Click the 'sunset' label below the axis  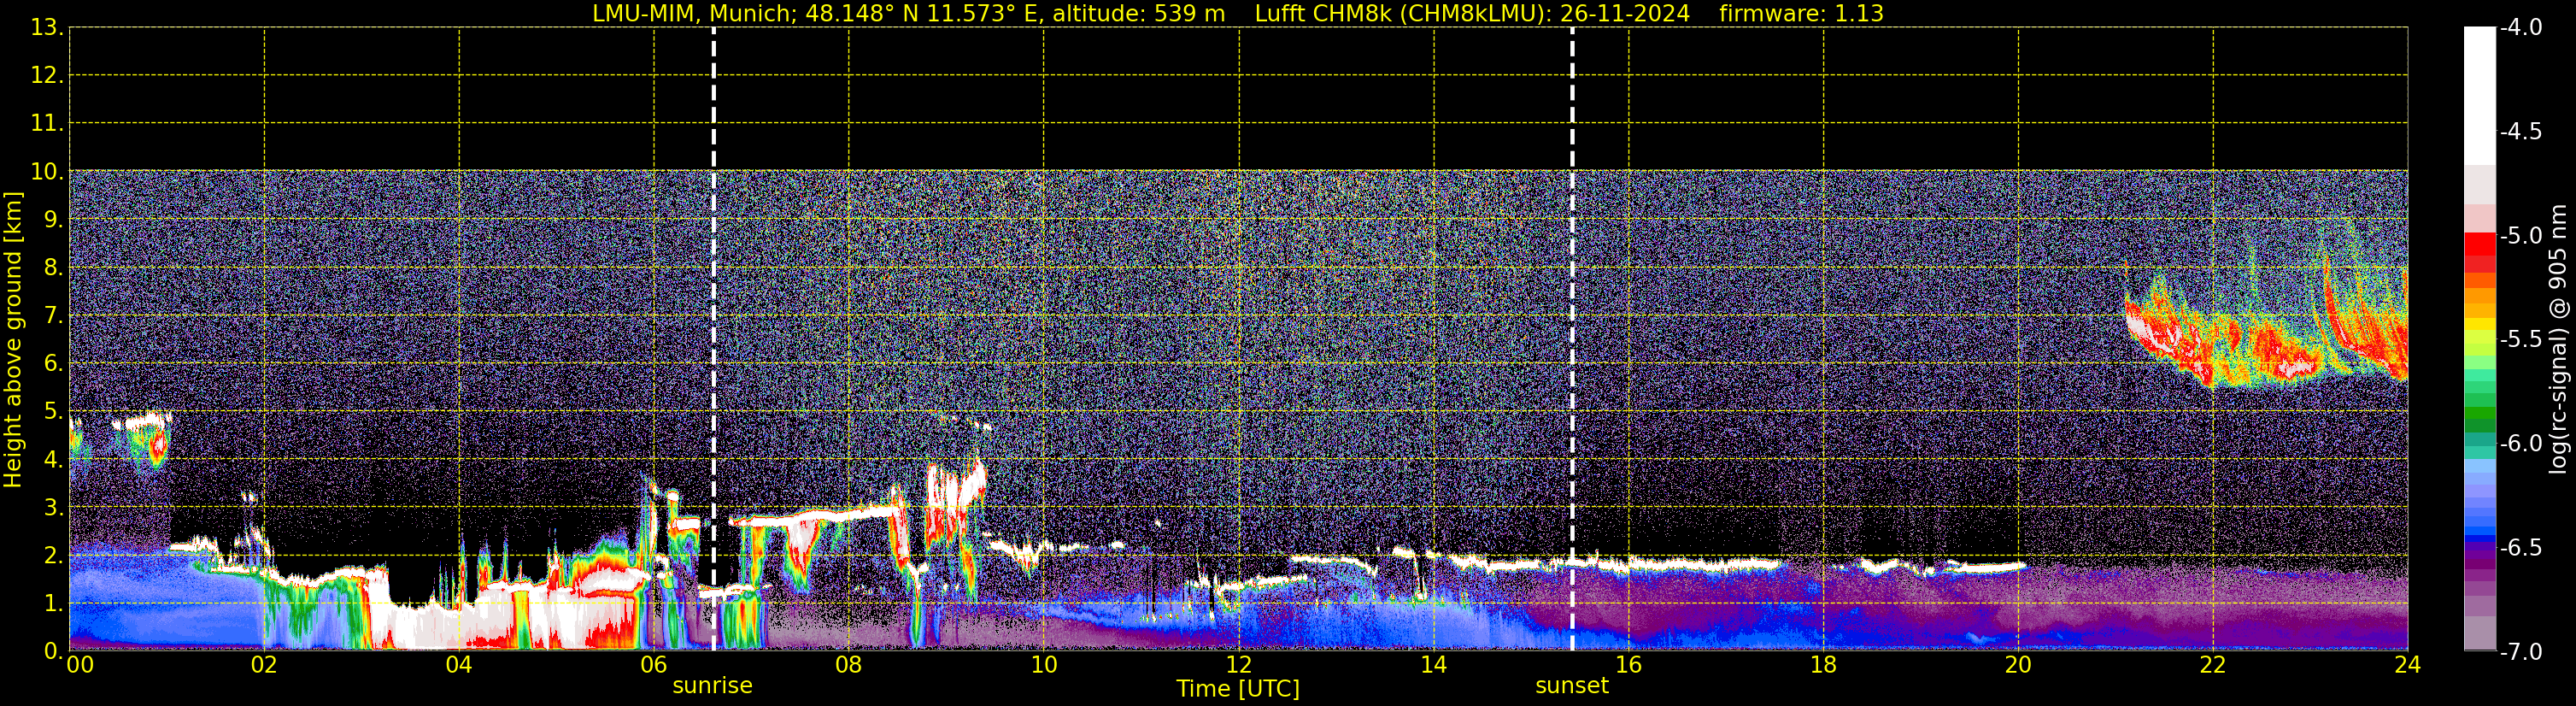1572,685
